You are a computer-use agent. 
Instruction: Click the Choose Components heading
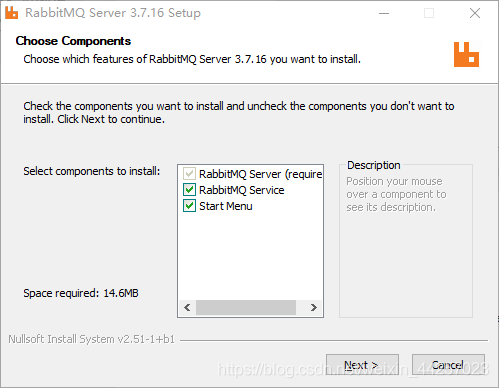(73, 41)
